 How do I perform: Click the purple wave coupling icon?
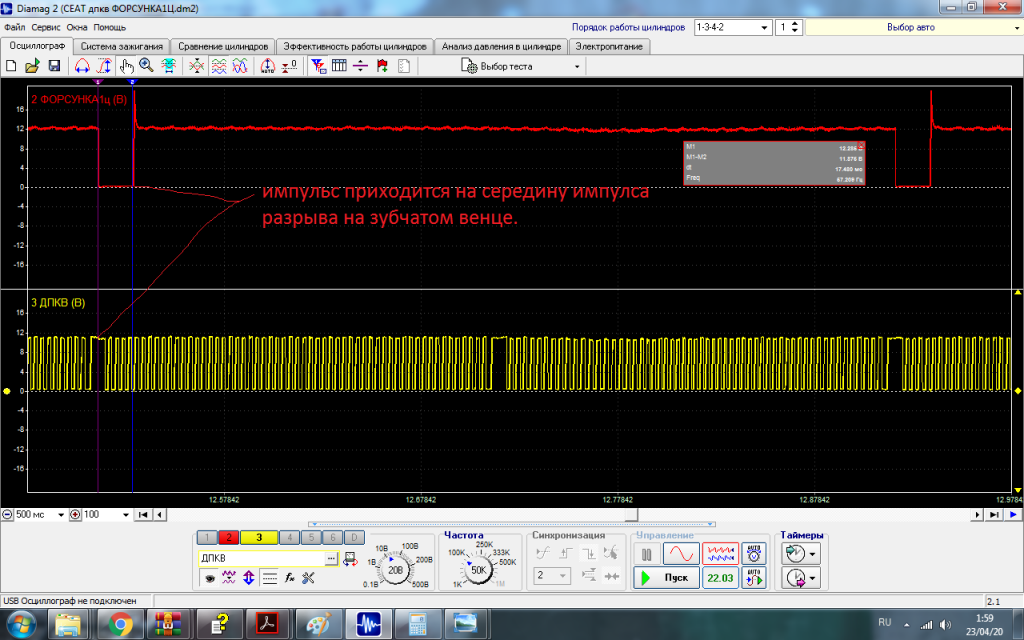[229, 578]
